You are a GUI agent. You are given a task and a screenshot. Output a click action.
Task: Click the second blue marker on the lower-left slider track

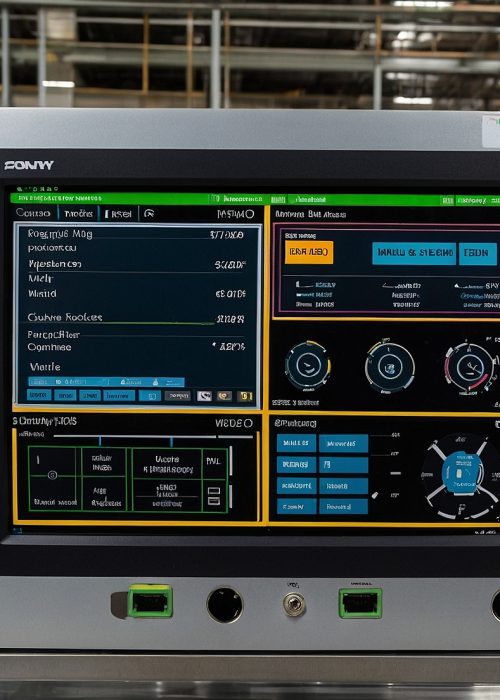171,441
